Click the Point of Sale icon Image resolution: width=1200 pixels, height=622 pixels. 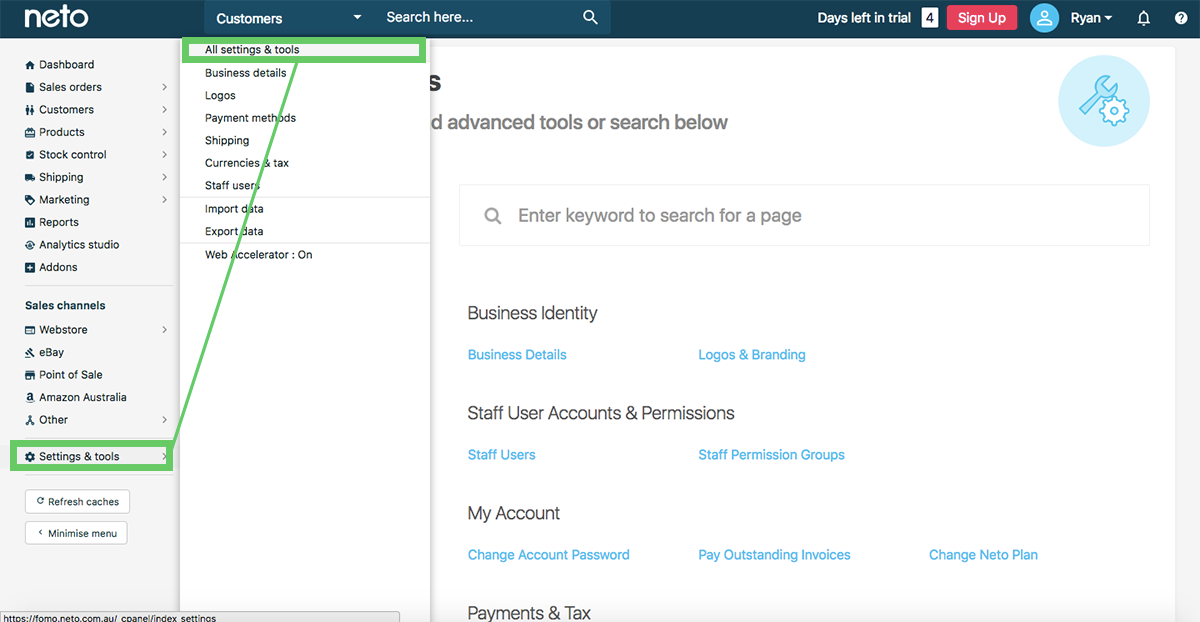coord(30,375)
